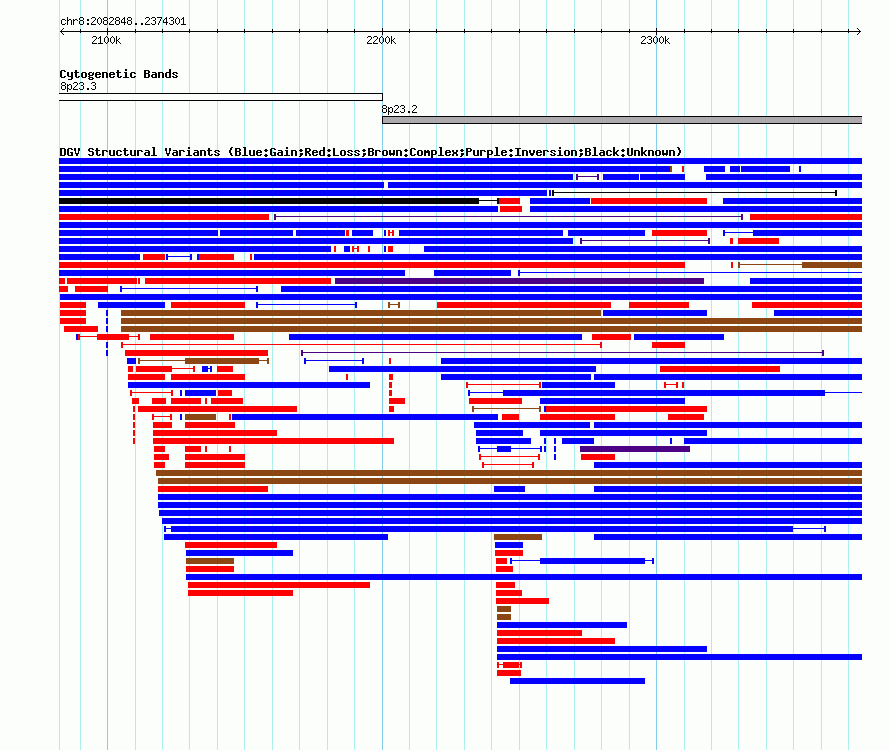Click the short purple inversion bar near 2290k
This screenshot has height=750, width=890.
pyautogui.click(x=635, y=449)
